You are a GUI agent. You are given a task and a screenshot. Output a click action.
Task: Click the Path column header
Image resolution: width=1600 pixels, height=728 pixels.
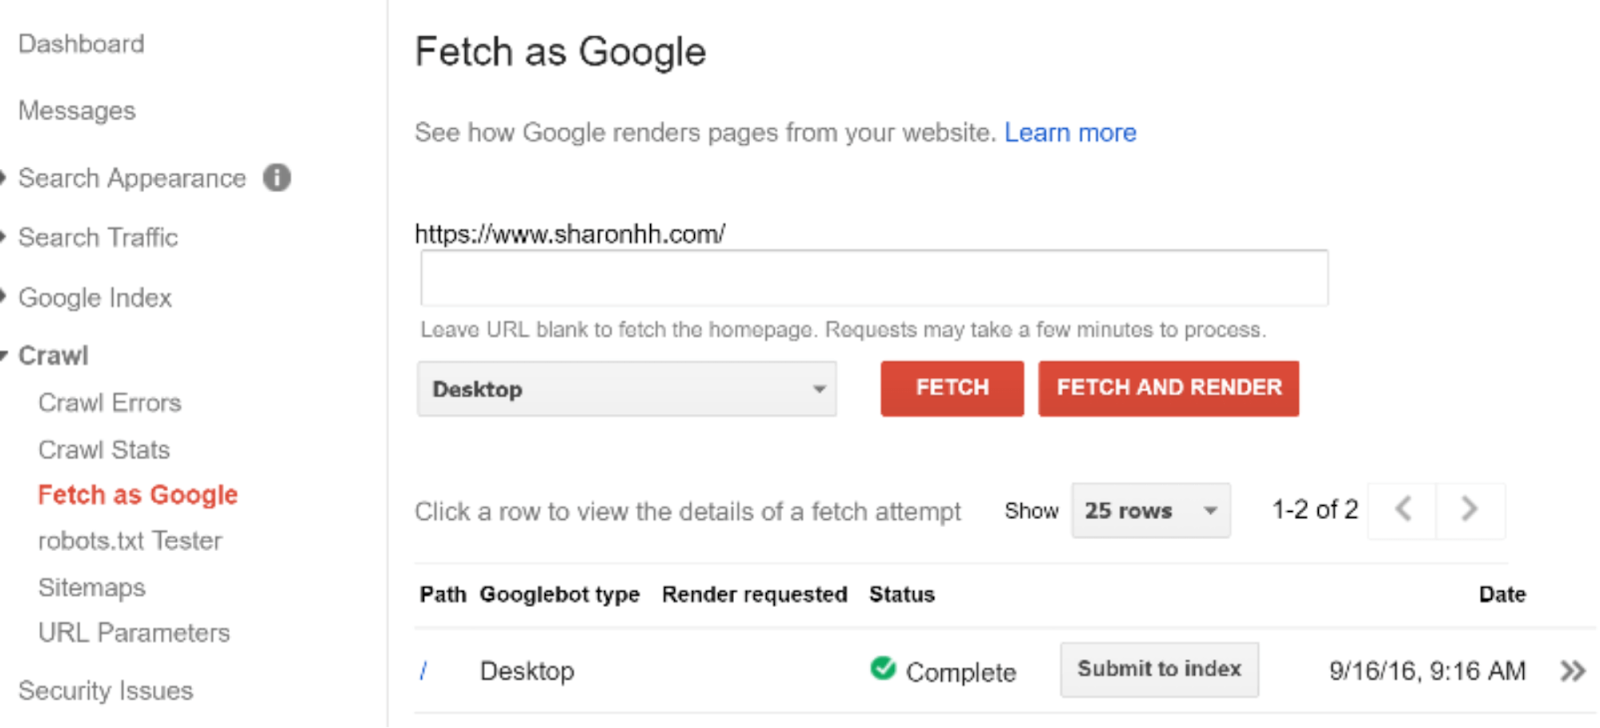[443, 595]
